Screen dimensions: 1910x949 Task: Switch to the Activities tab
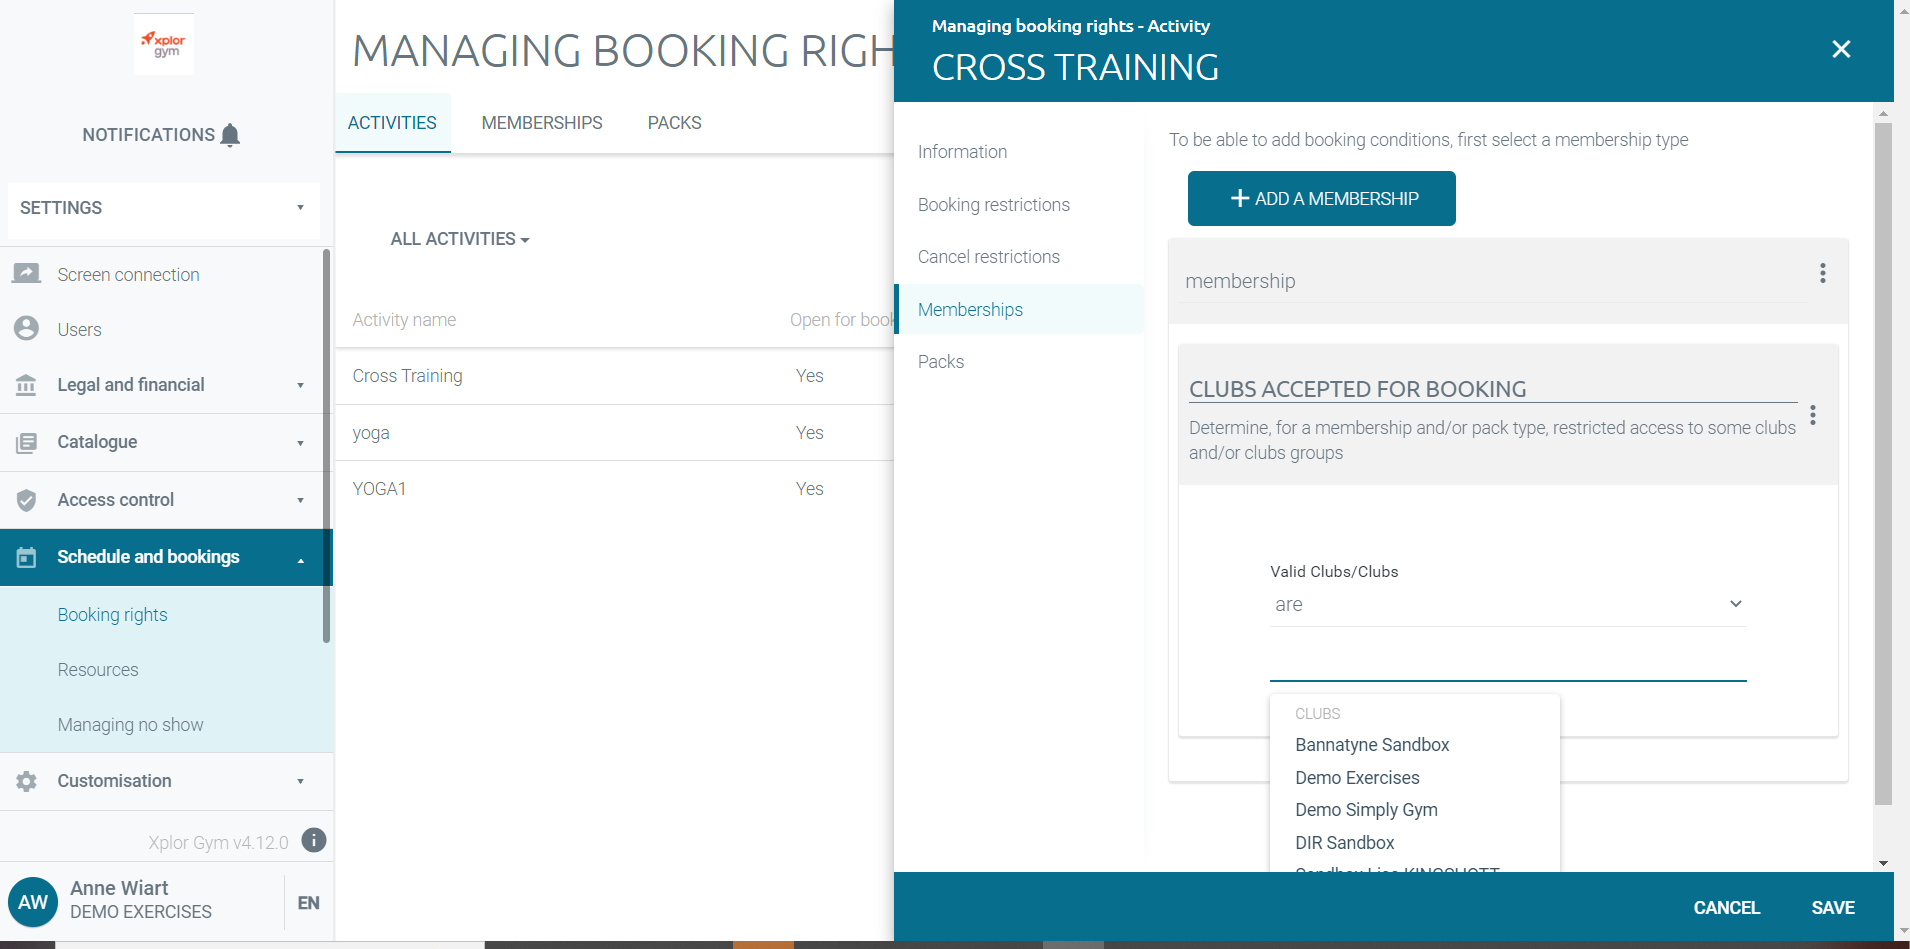(392, 123)
